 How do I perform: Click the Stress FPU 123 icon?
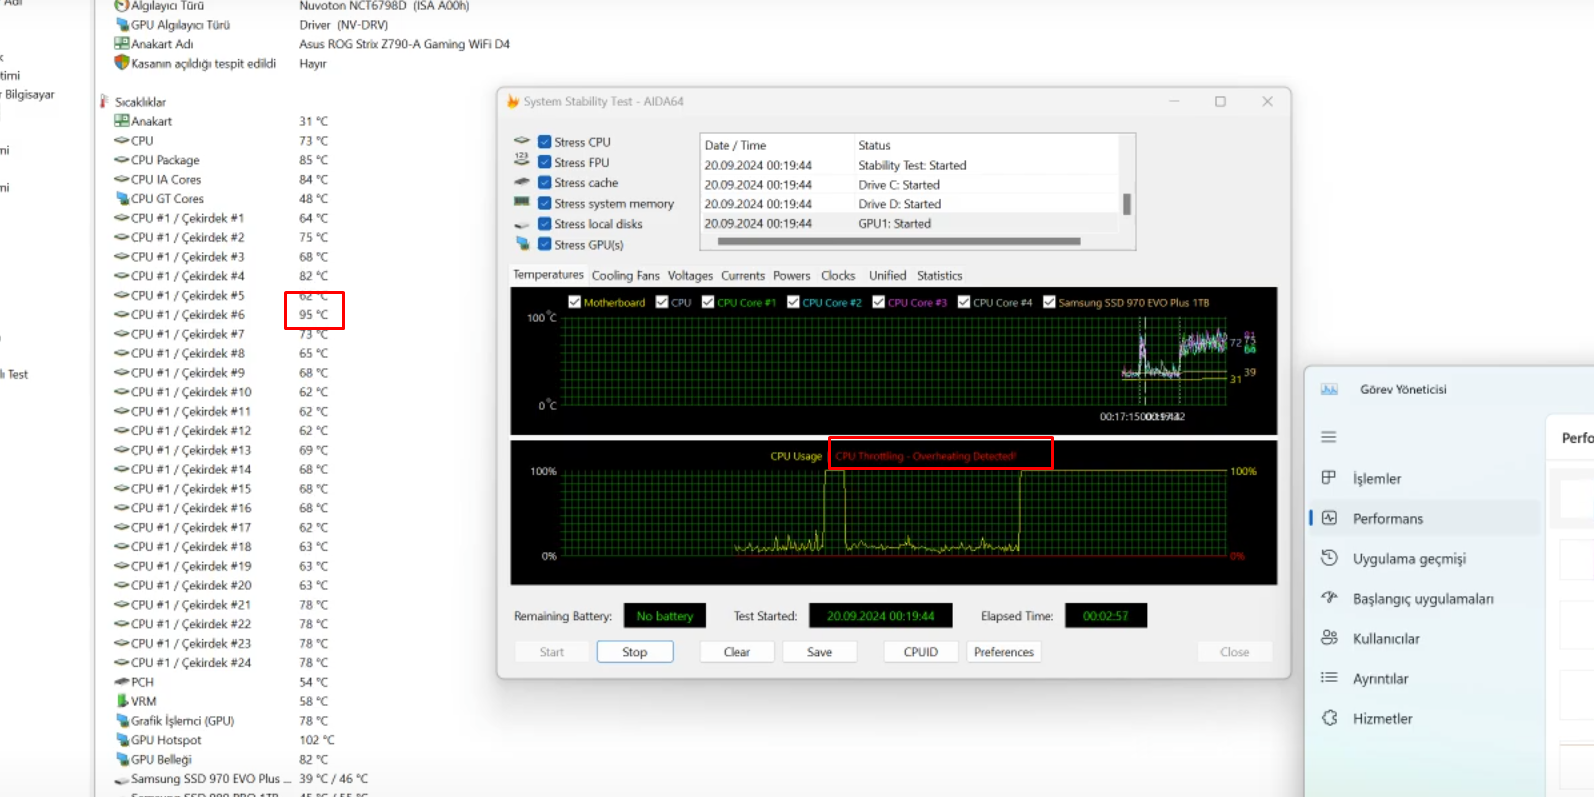522,160
